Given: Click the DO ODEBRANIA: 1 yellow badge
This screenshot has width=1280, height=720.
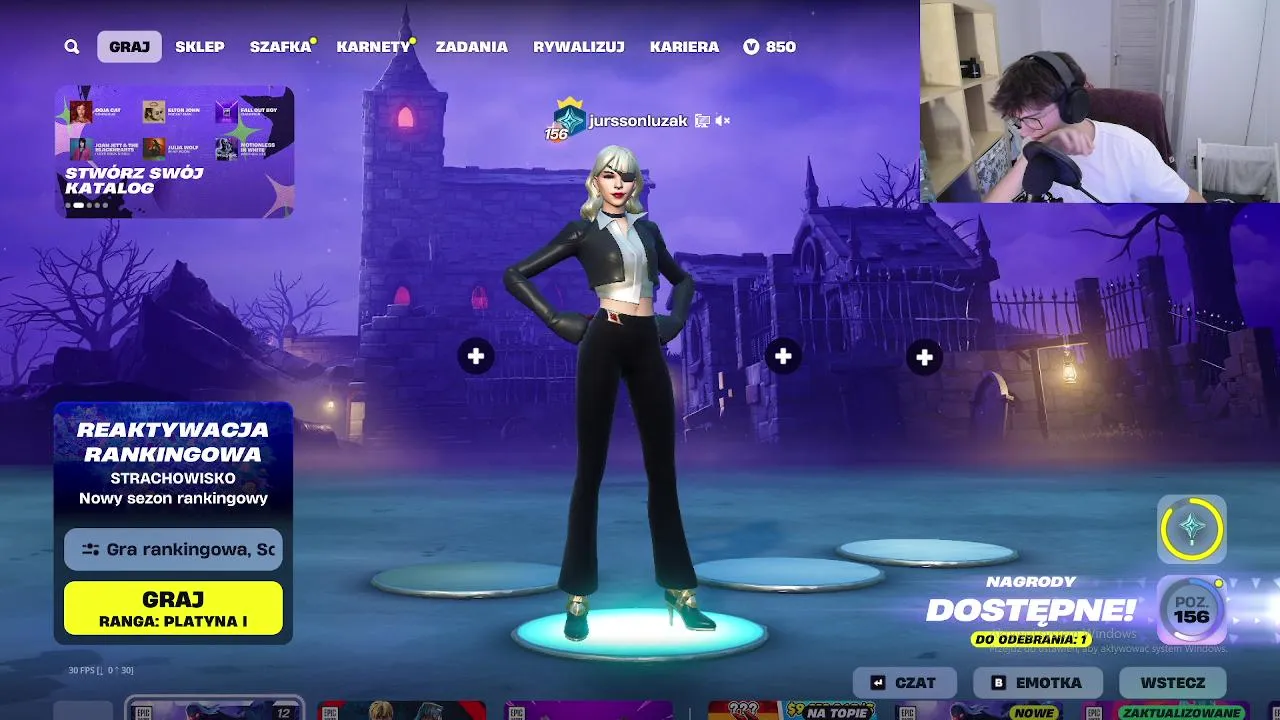Looking at the screenshot, I should click(x=1031, y=639).
